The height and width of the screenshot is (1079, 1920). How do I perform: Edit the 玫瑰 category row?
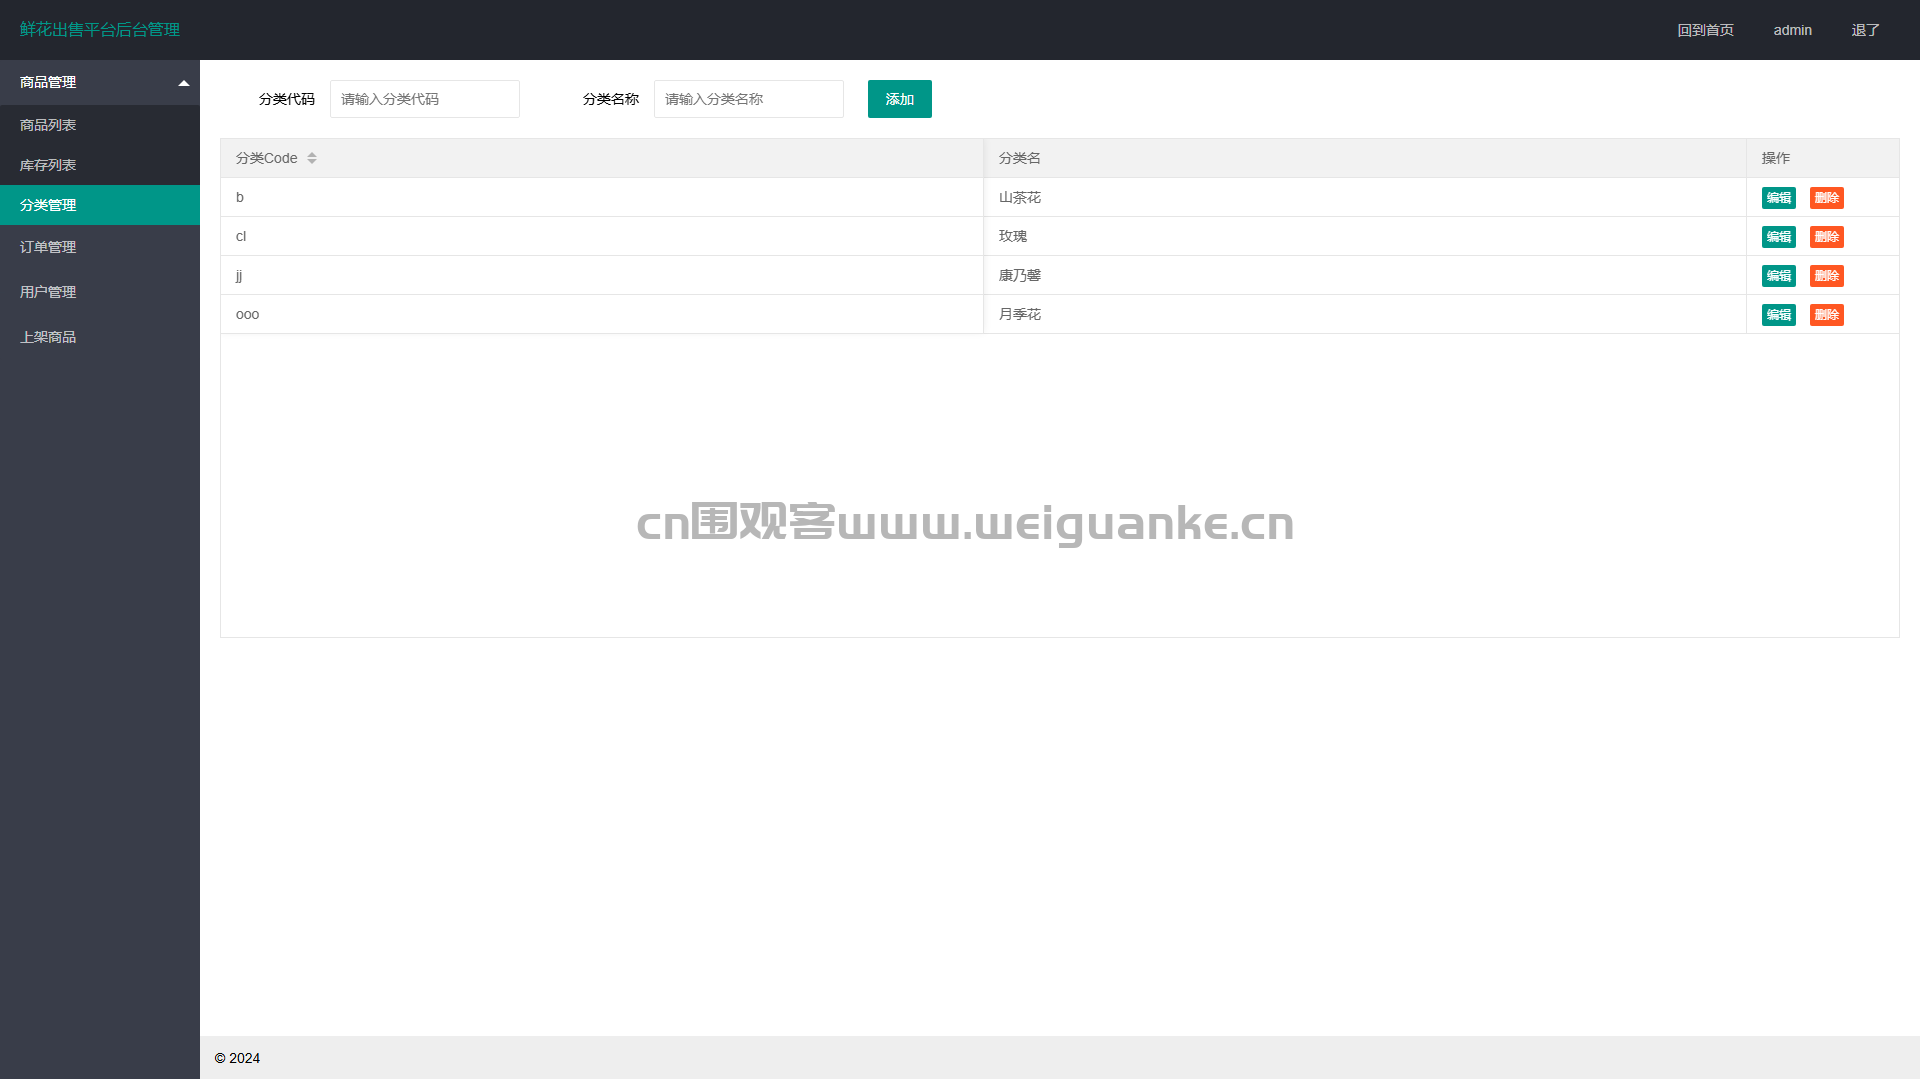click(1779, 237)
